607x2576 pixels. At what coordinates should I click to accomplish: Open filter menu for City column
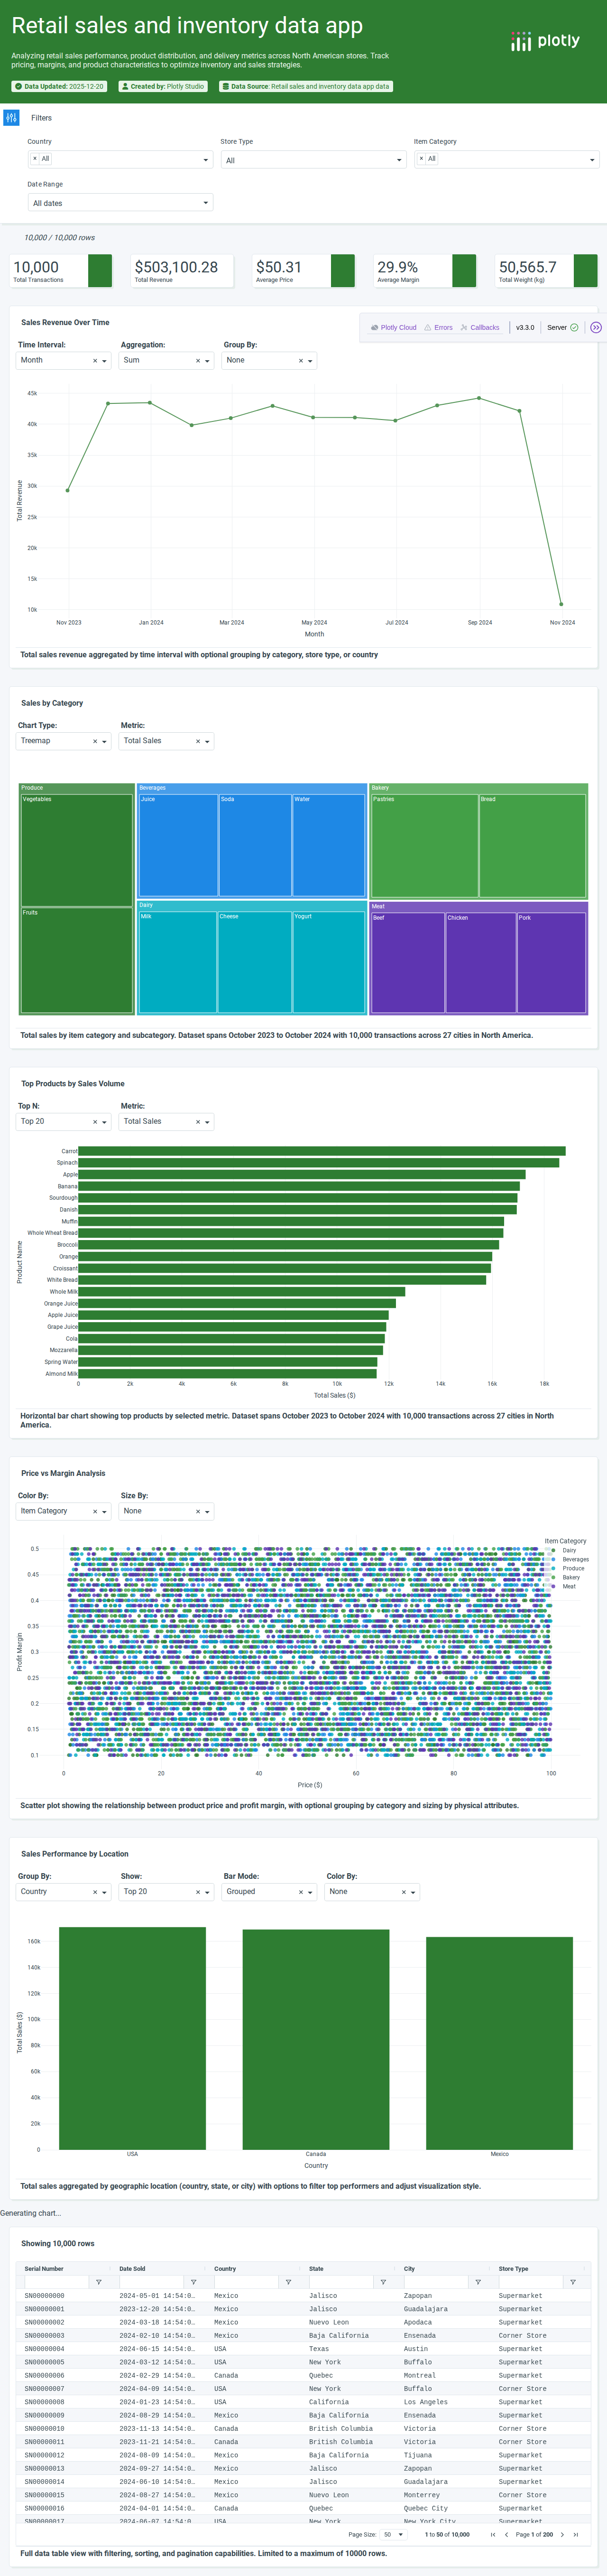click(478, 2282)
